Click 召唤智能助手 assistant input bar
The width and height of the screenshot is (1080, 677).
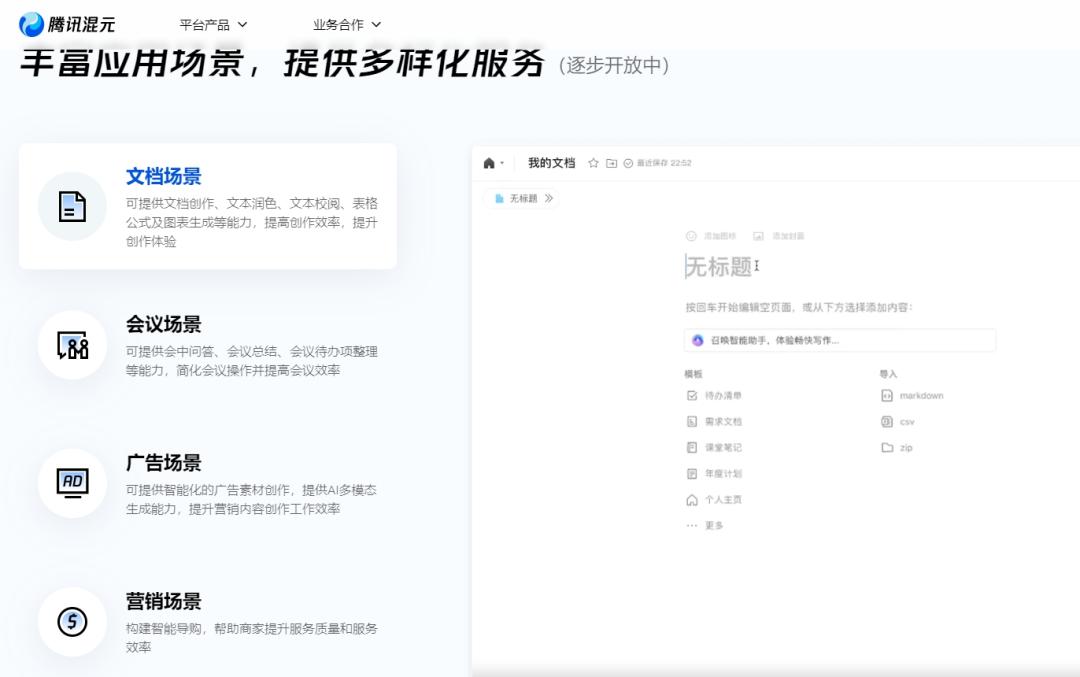point(838,340)
